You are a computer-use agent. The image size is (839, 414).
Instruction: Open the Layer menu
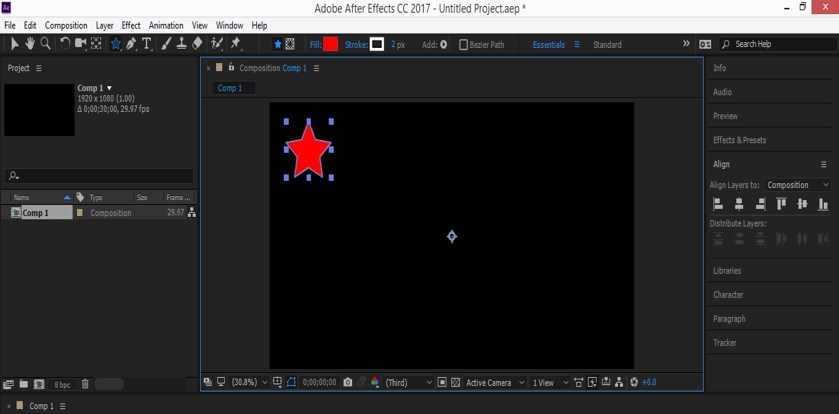coord(104,25)
